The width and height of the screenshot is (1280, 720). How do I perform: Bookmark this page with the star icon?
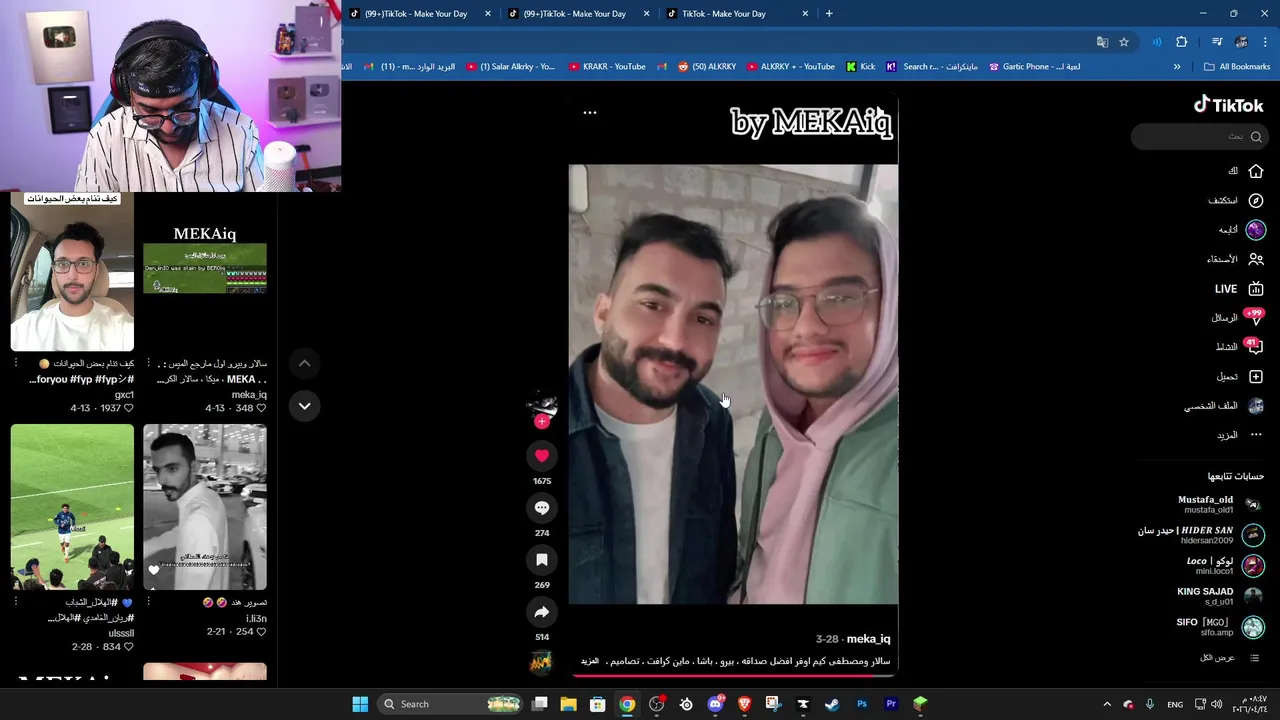pyautogui.click(x=1124, y=42)
